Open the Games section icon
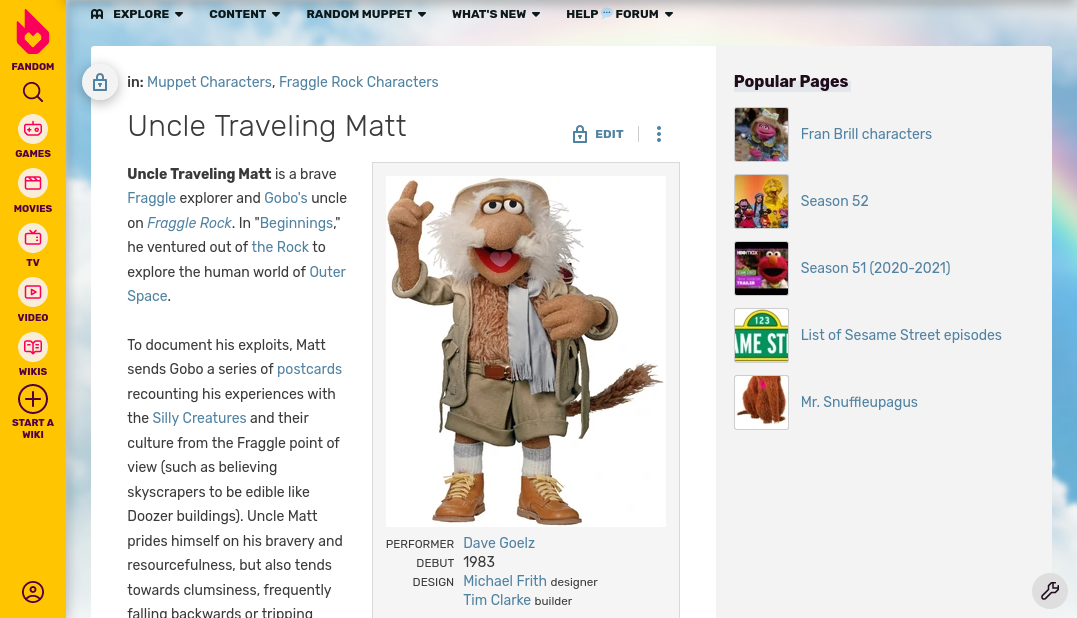This screenshot has width=1077, height=618. pyautogui.click(x=33, y=129)
